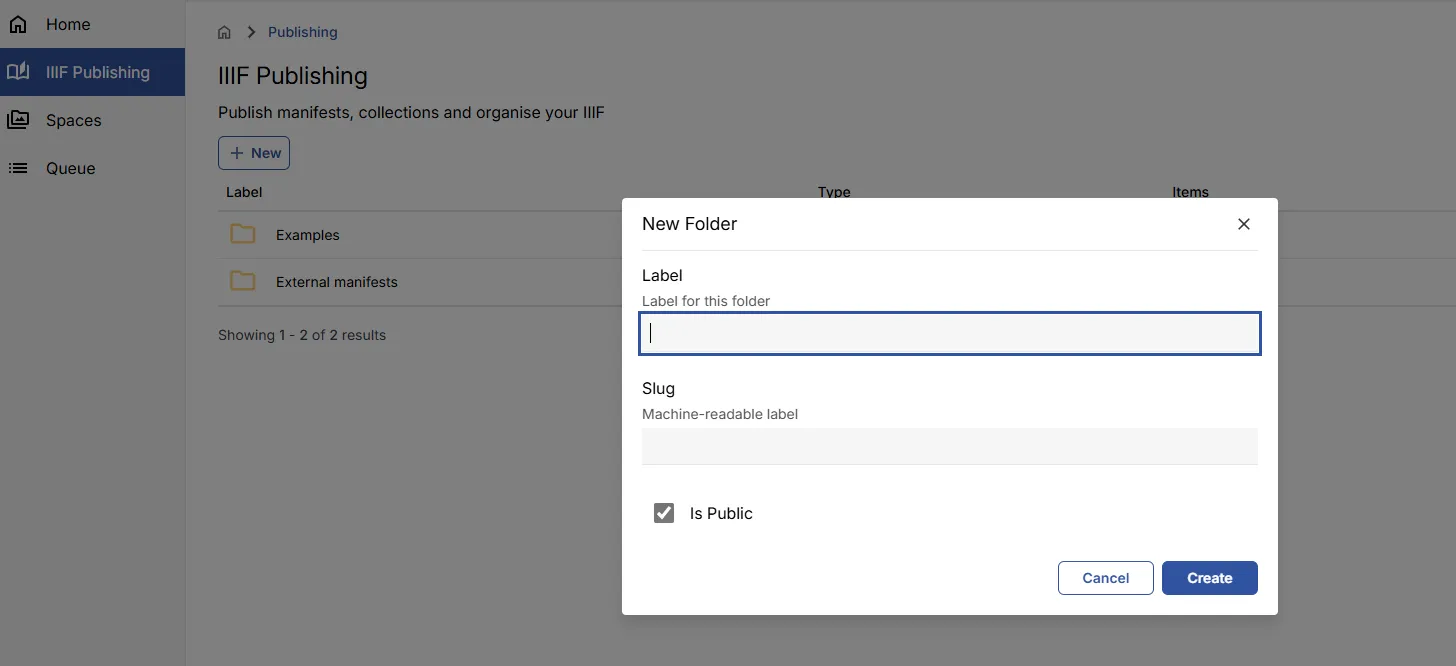Click the plus icon on the New button
This screenshot has width=1456, height=666.
[239, 152]
